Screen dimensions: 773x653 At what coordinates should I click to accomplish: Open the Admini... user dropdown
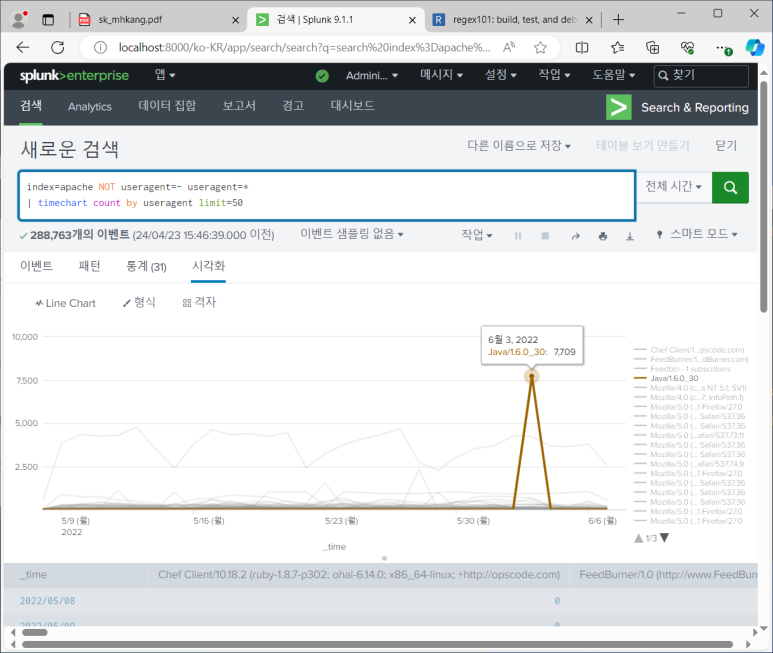click(x=372, y=76)
